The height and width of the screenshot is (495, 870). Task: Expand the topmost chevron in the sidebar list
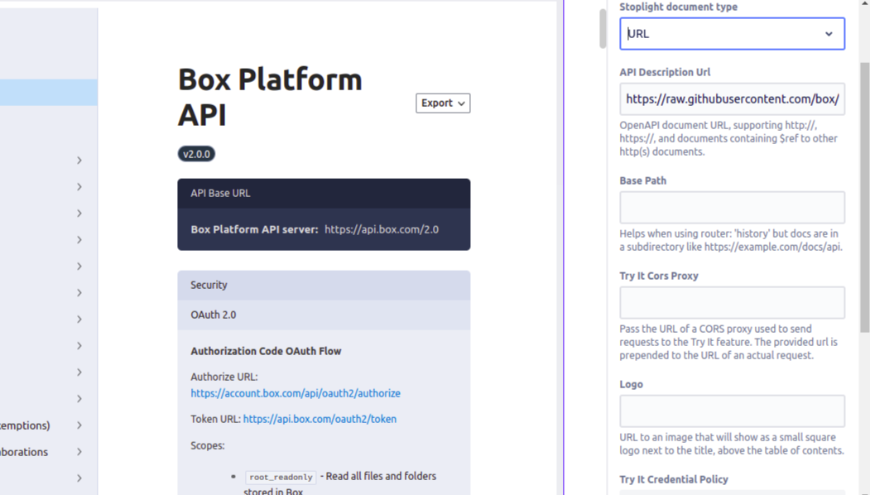click(x=79, y=160)
